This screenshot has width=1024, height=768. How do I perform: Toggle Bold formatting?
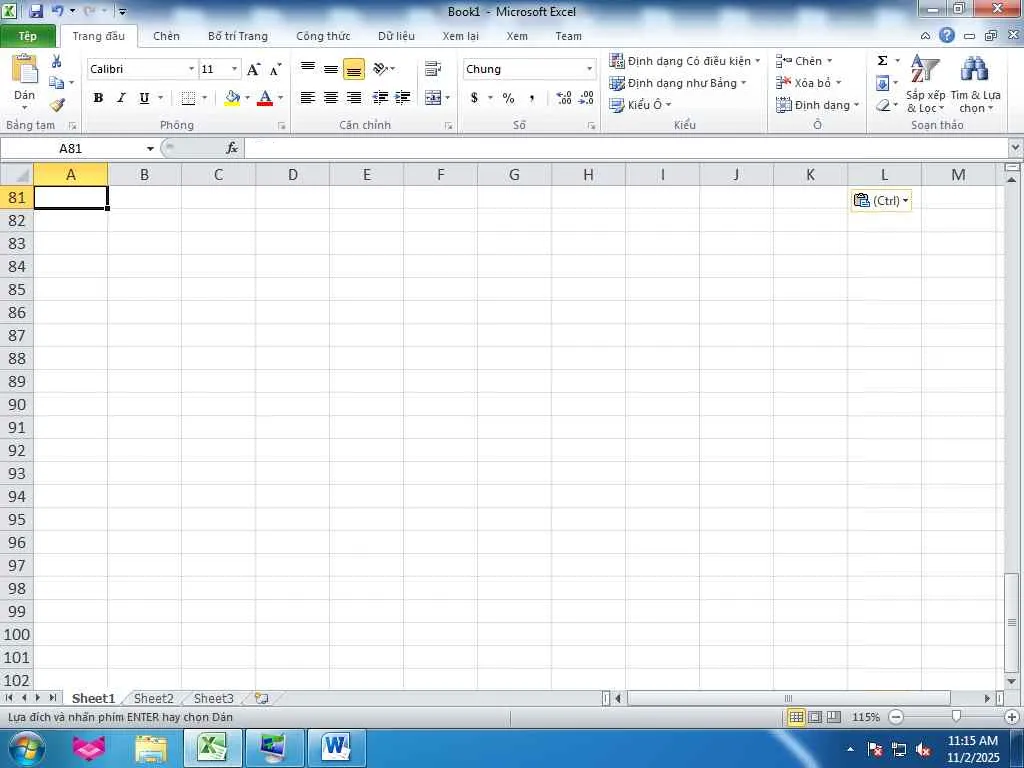click(x=98, y=98)
